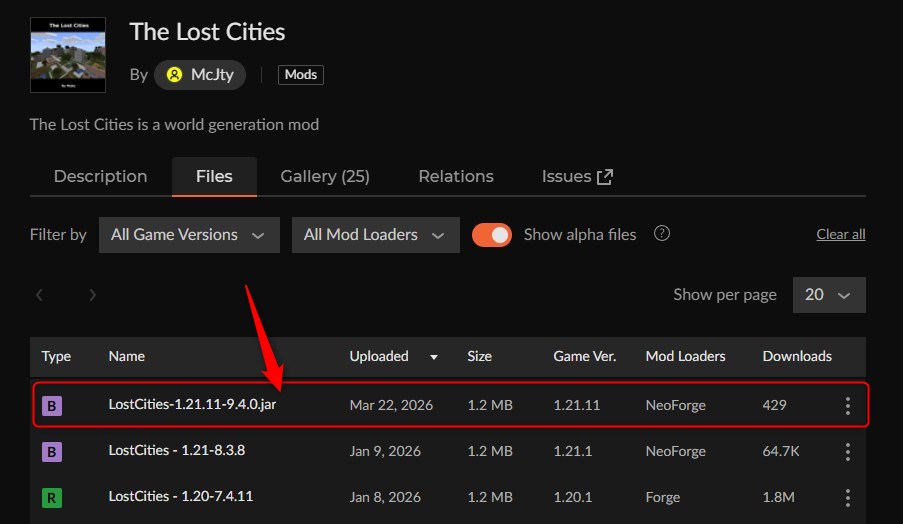903x524 pixels.
Task: Open file LostCities - 1.20-7.4.11
Action: coord(181,496)
